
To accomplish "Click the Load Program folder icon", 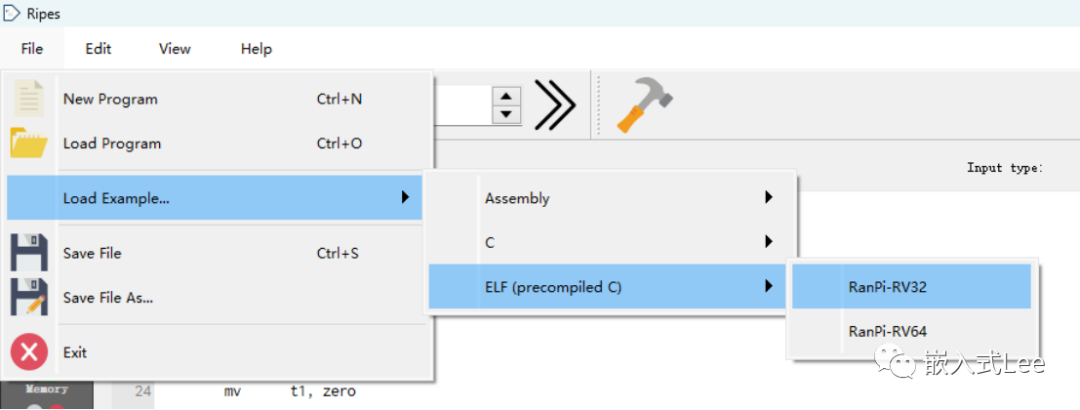I will [x=30, y=143].
